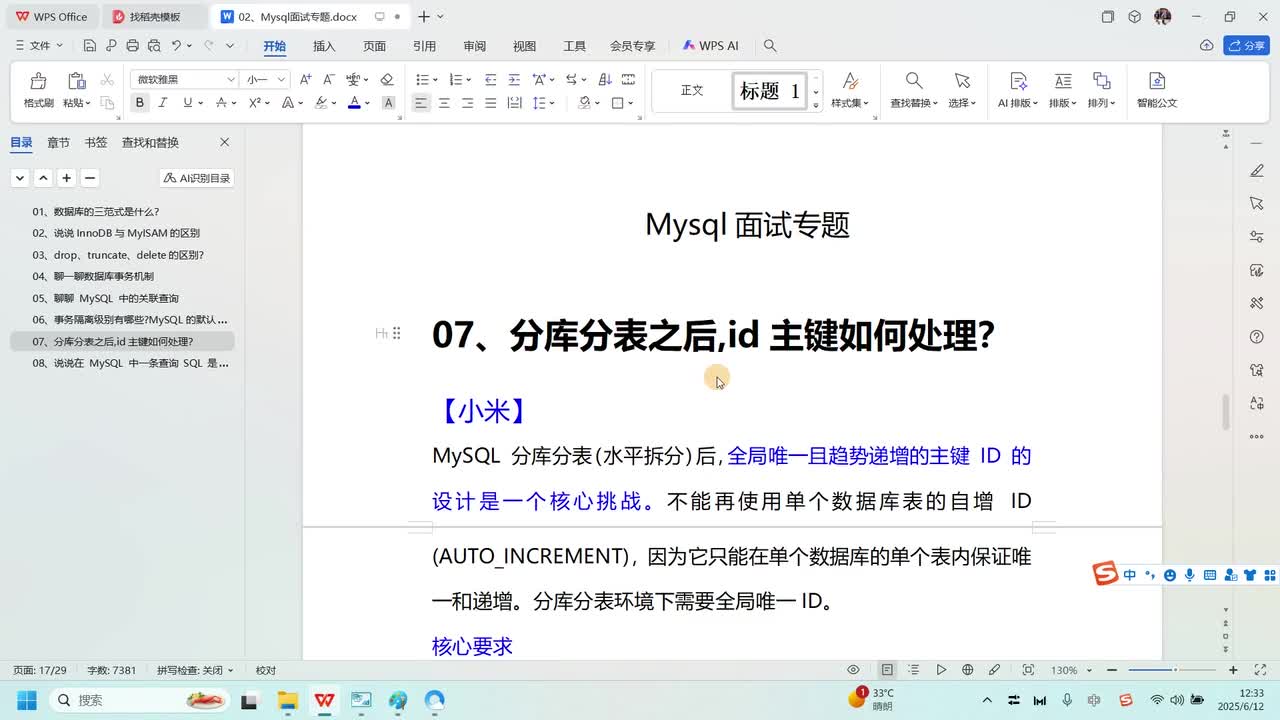This screenshot has height=720, width=1280.
Task: Click the Print icon in quick access toolbar
Action: 132,46
